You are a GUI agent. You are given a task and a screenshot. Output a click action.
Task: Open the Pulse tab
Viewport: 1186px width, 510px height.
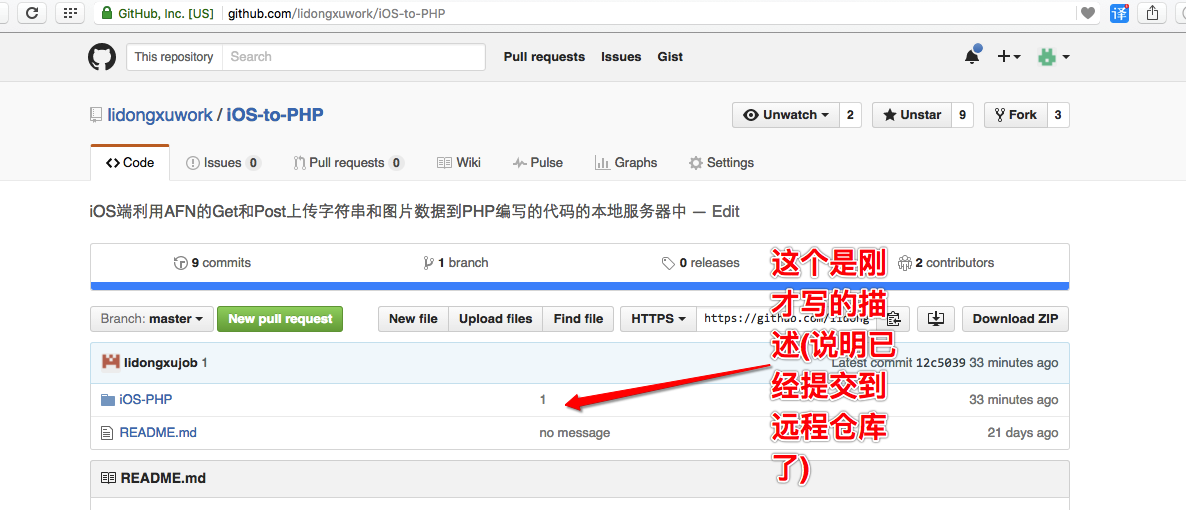point(537,163)
